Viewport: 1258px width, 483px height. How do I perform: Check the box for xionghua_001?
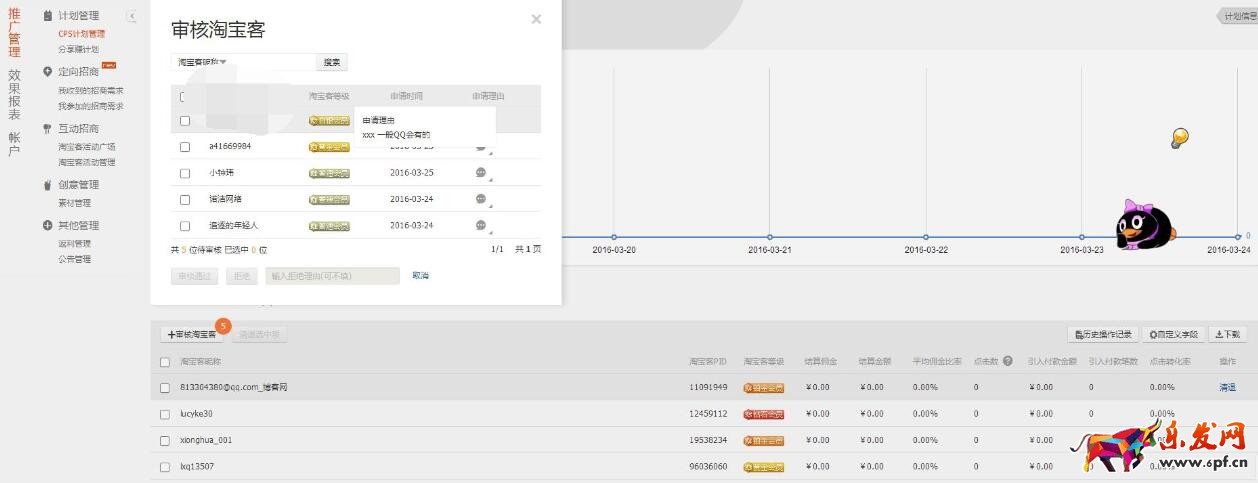(166, 440)
